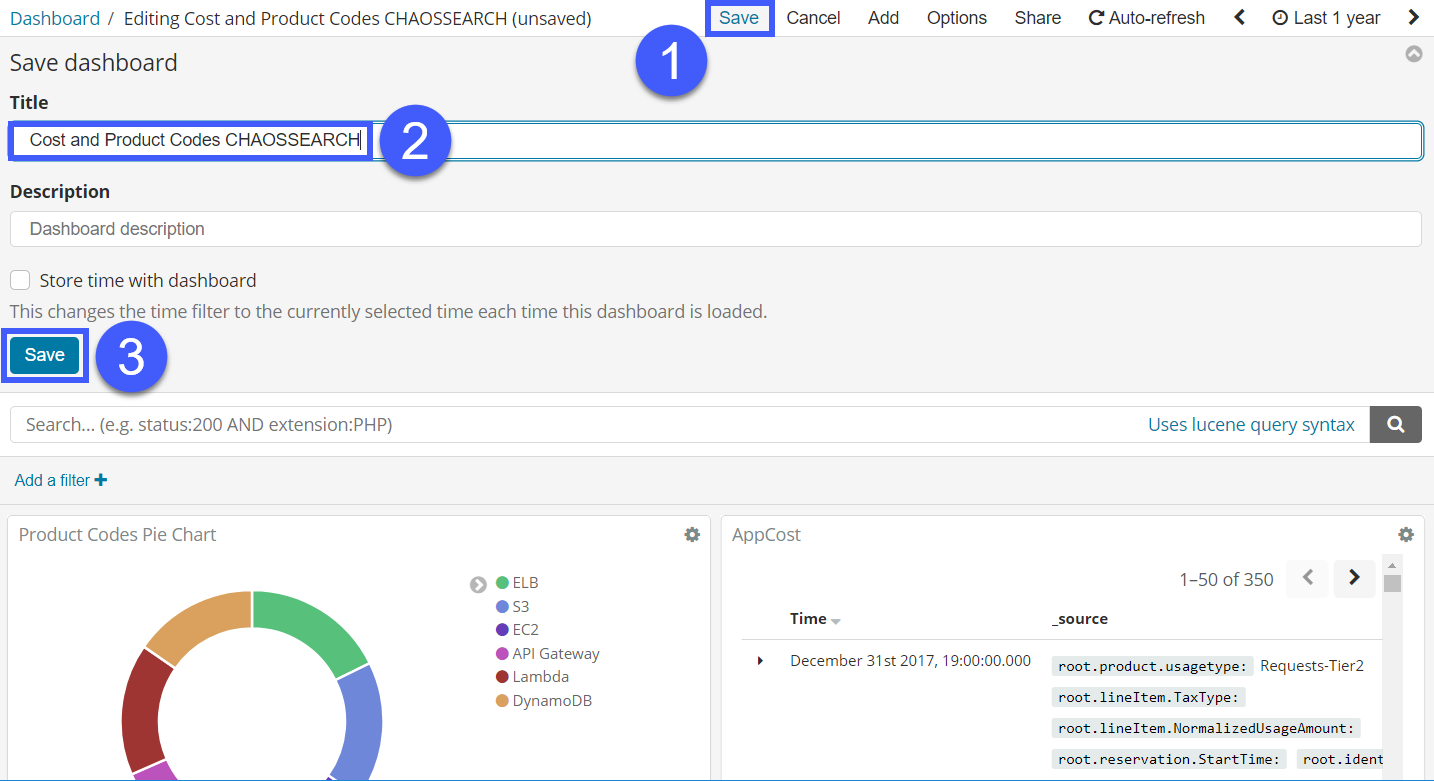Enable Store time with dashboard checkbox

(x=20, y=280)
